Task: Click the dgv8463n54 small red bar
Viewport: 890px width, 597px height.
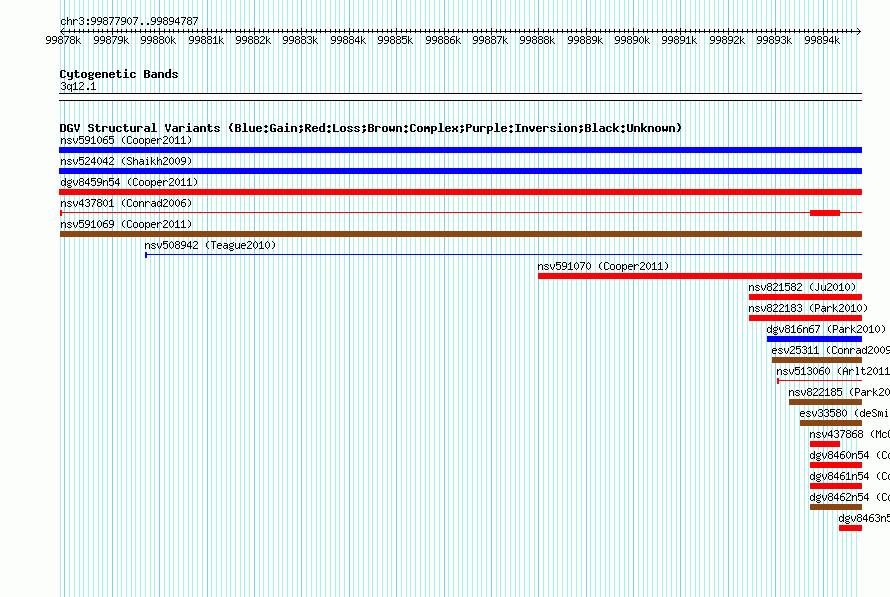Action: pyautogui.click(x=850, y=528)
